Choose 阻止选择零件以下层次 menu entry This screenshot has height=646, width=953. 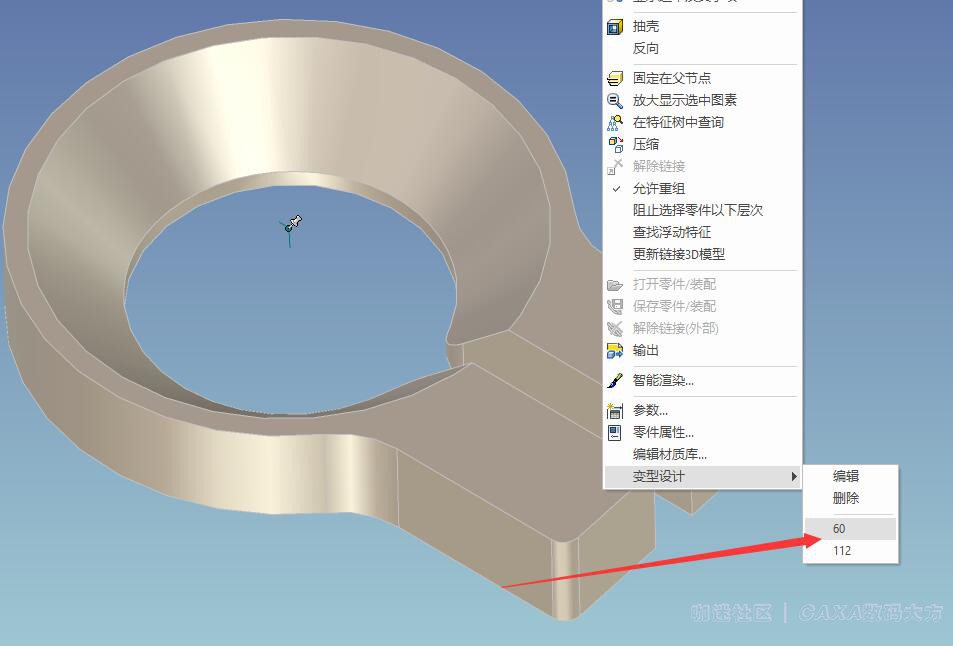coord(697,210)
